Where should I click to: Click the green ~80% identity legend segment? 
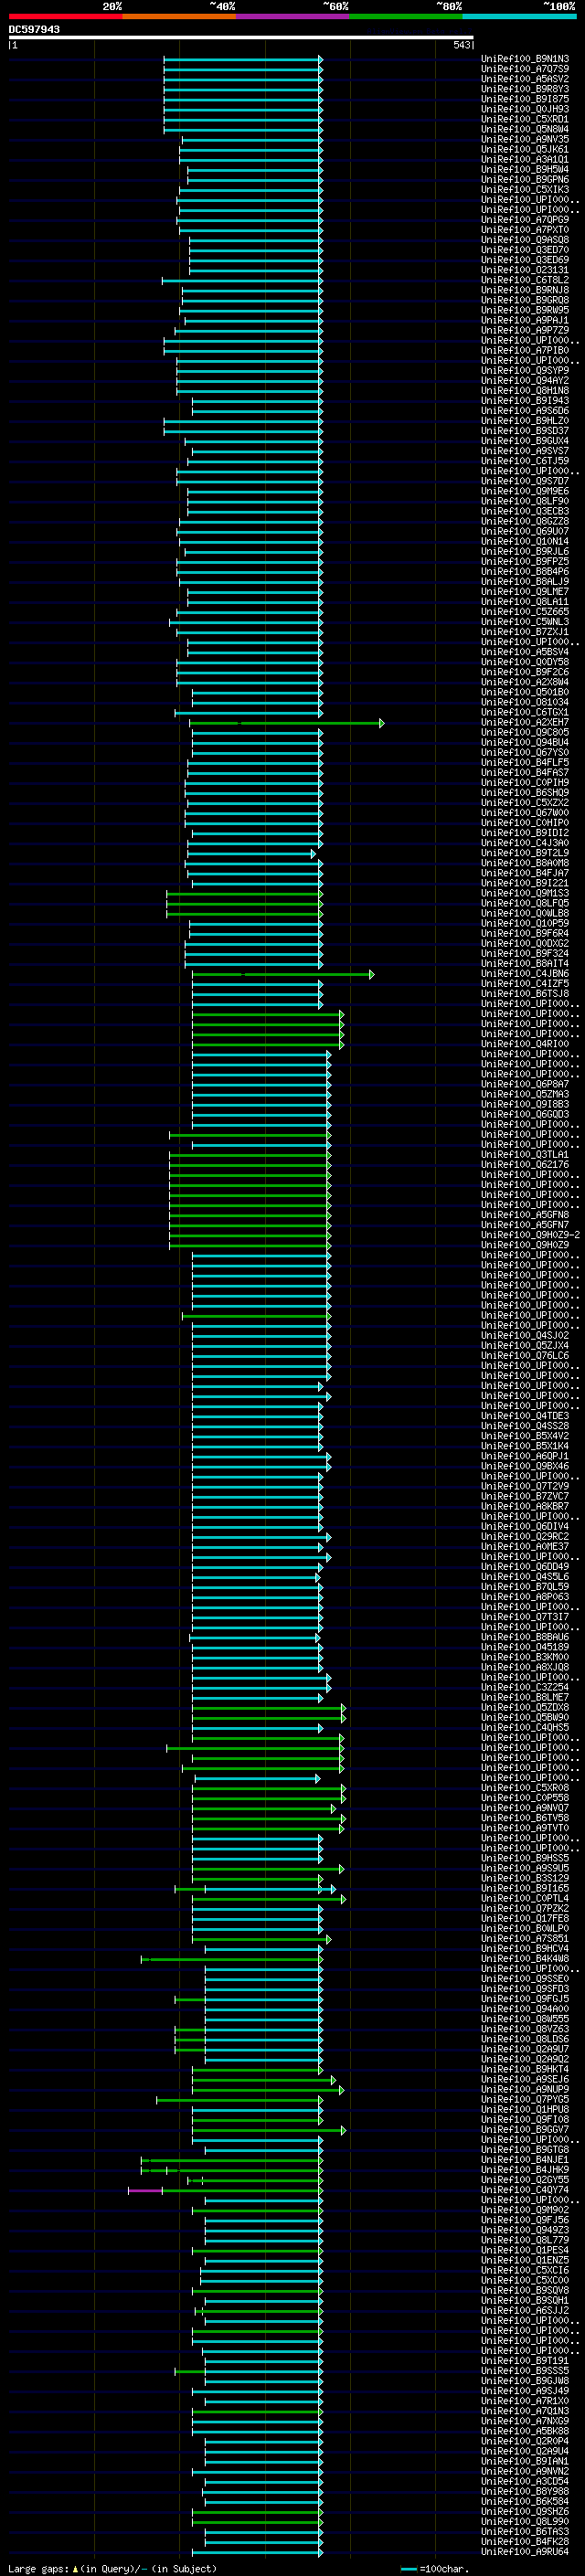tap(406, 16)
